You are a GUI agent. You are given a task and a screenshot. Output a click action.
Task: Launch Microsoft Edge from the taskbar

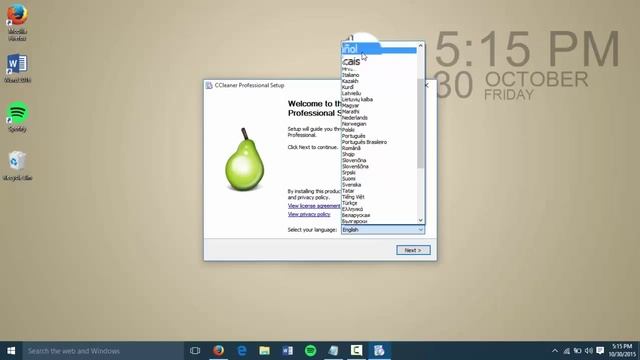point(242,351)
